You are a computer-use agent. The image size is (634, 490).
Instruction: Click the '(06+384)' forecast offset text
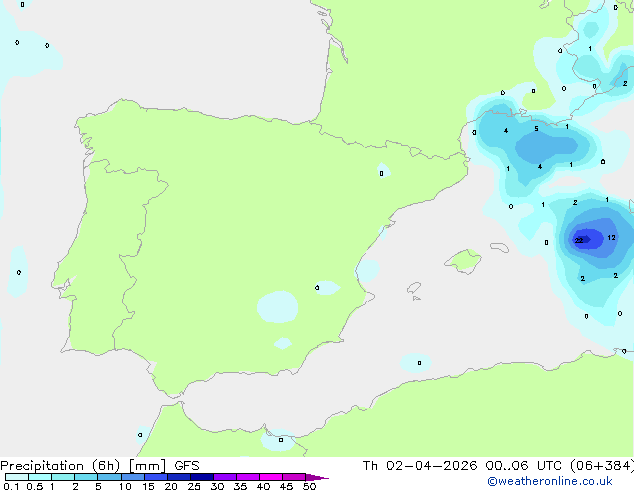click(602, 466)
